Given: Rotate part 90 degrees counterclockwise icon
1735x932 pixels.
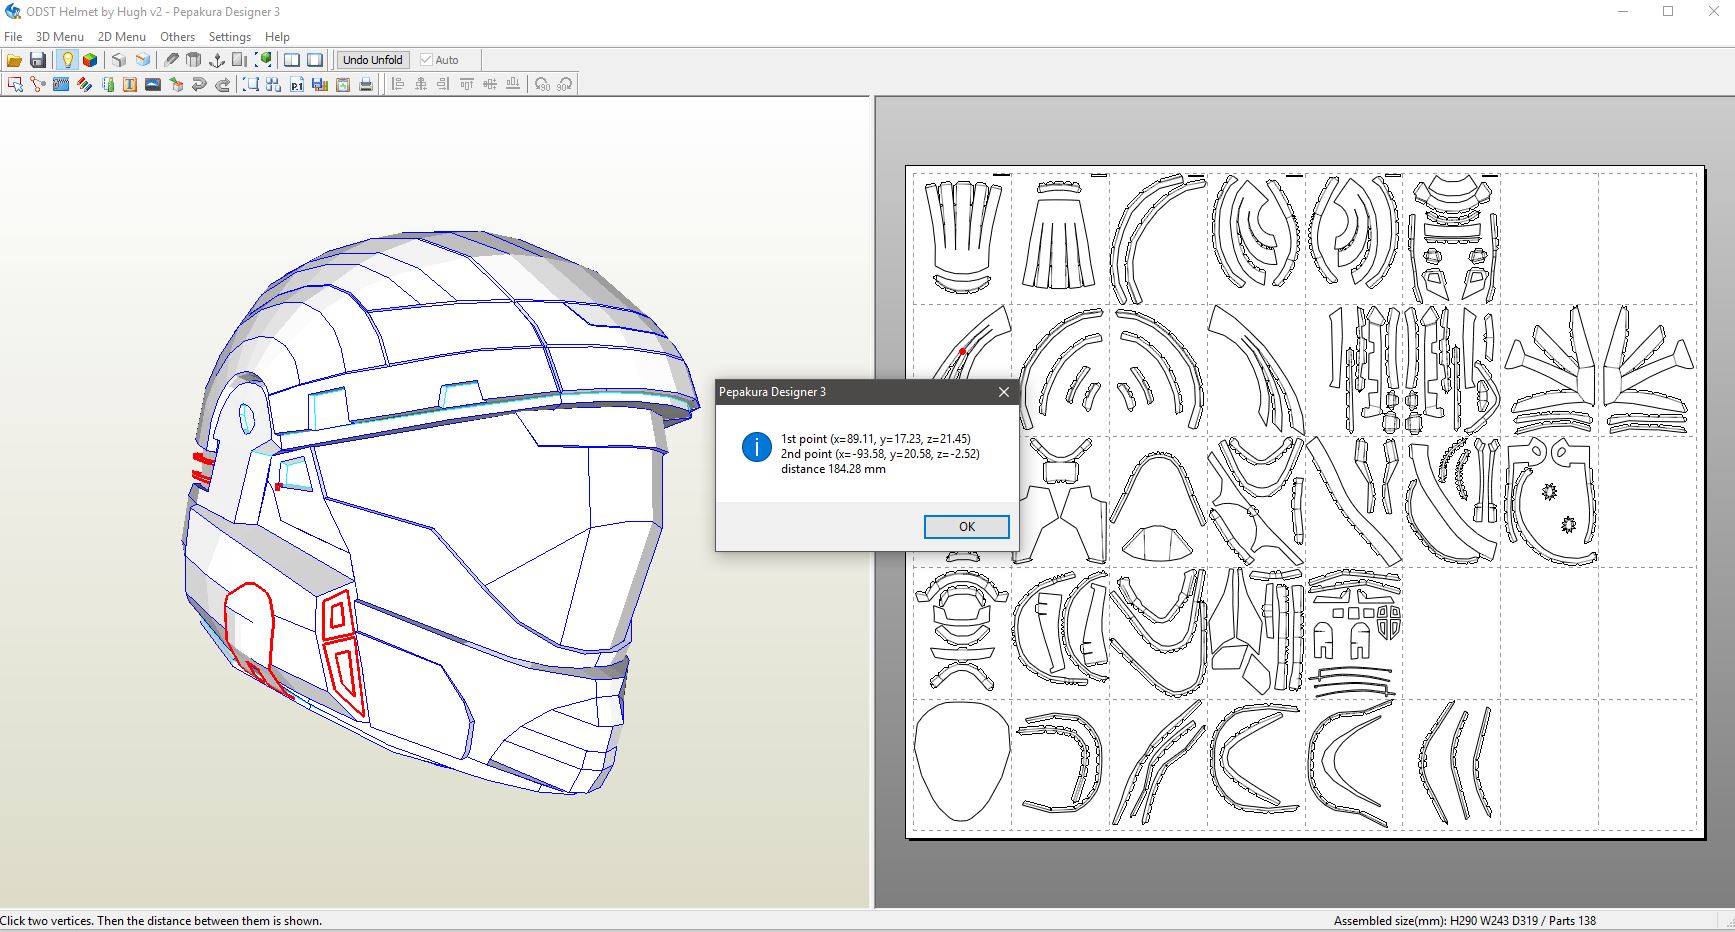Looking at the screenshot, I should tap(541, 84).
